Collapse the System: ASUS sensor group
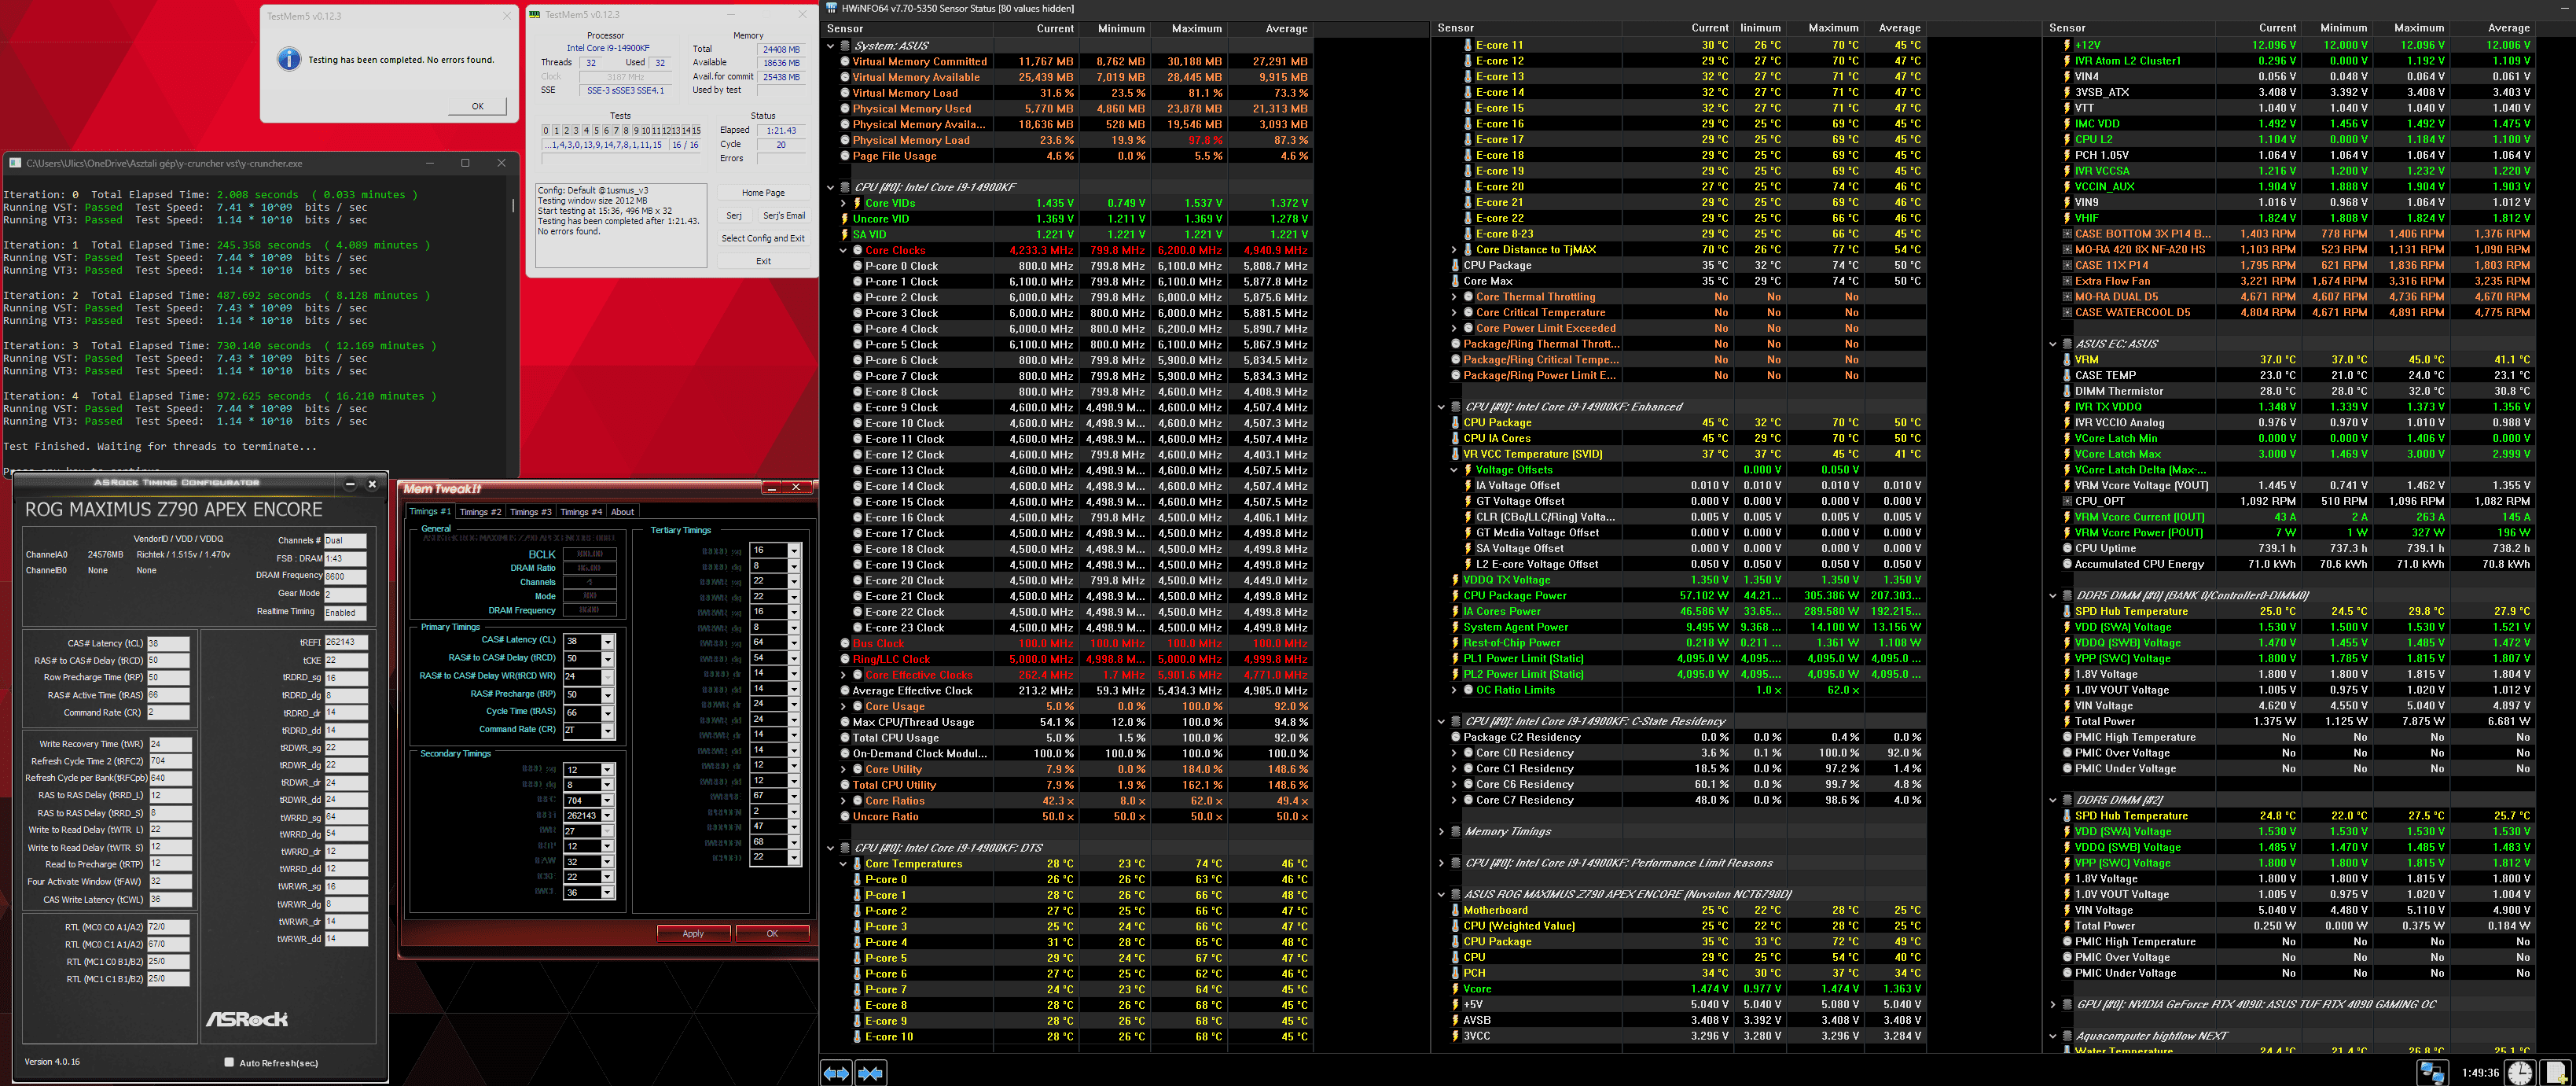 tap(830, 46)
